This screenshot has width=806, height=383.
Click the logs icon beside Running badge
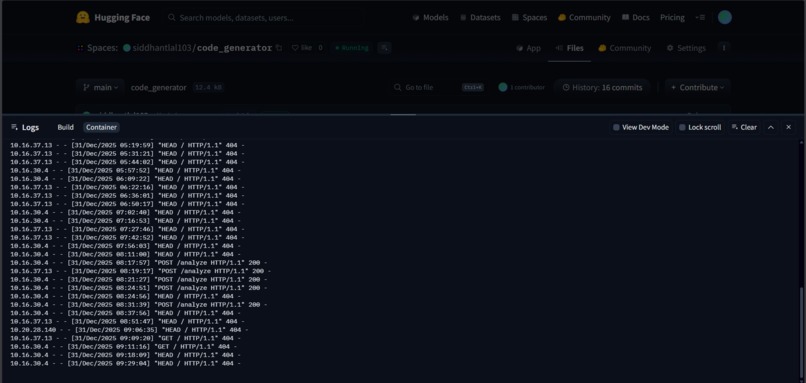click(x=384, y=48)
